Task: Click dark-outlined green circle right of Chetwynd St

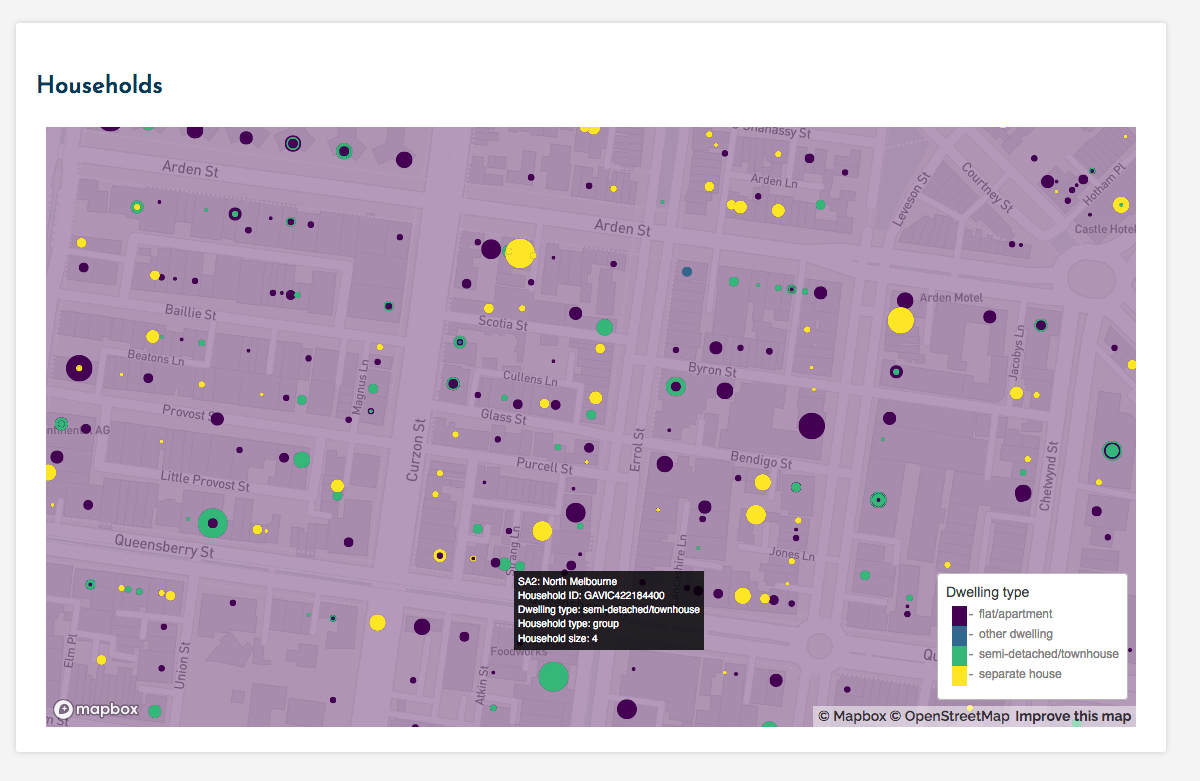Action: 1111,451
